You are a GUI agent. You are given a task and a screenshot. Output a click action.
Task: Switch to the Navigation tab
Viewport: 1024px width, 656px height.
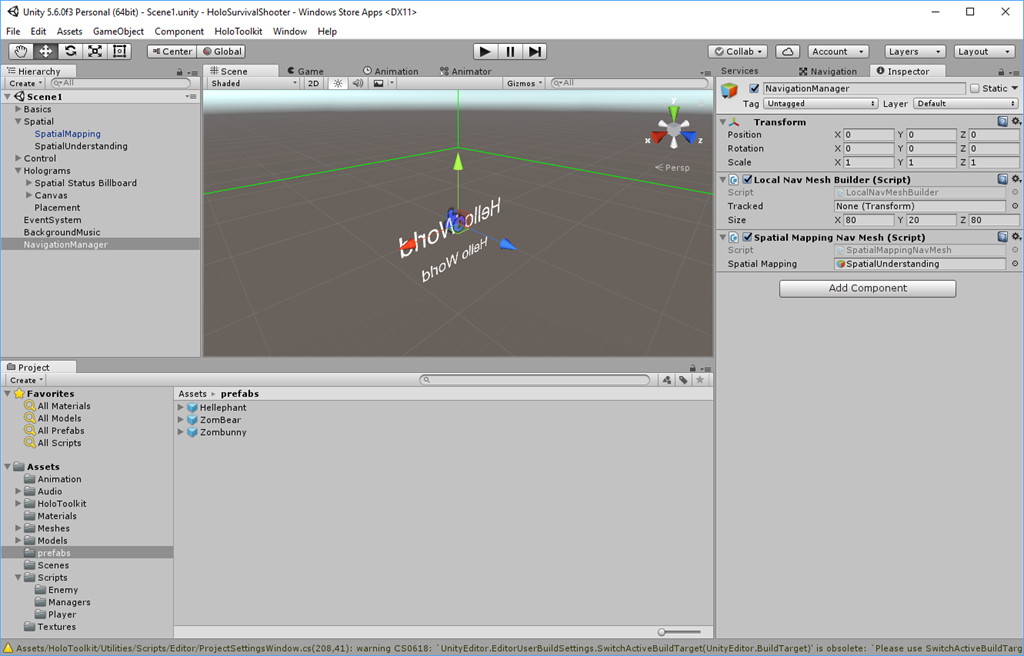click(828, 71)
